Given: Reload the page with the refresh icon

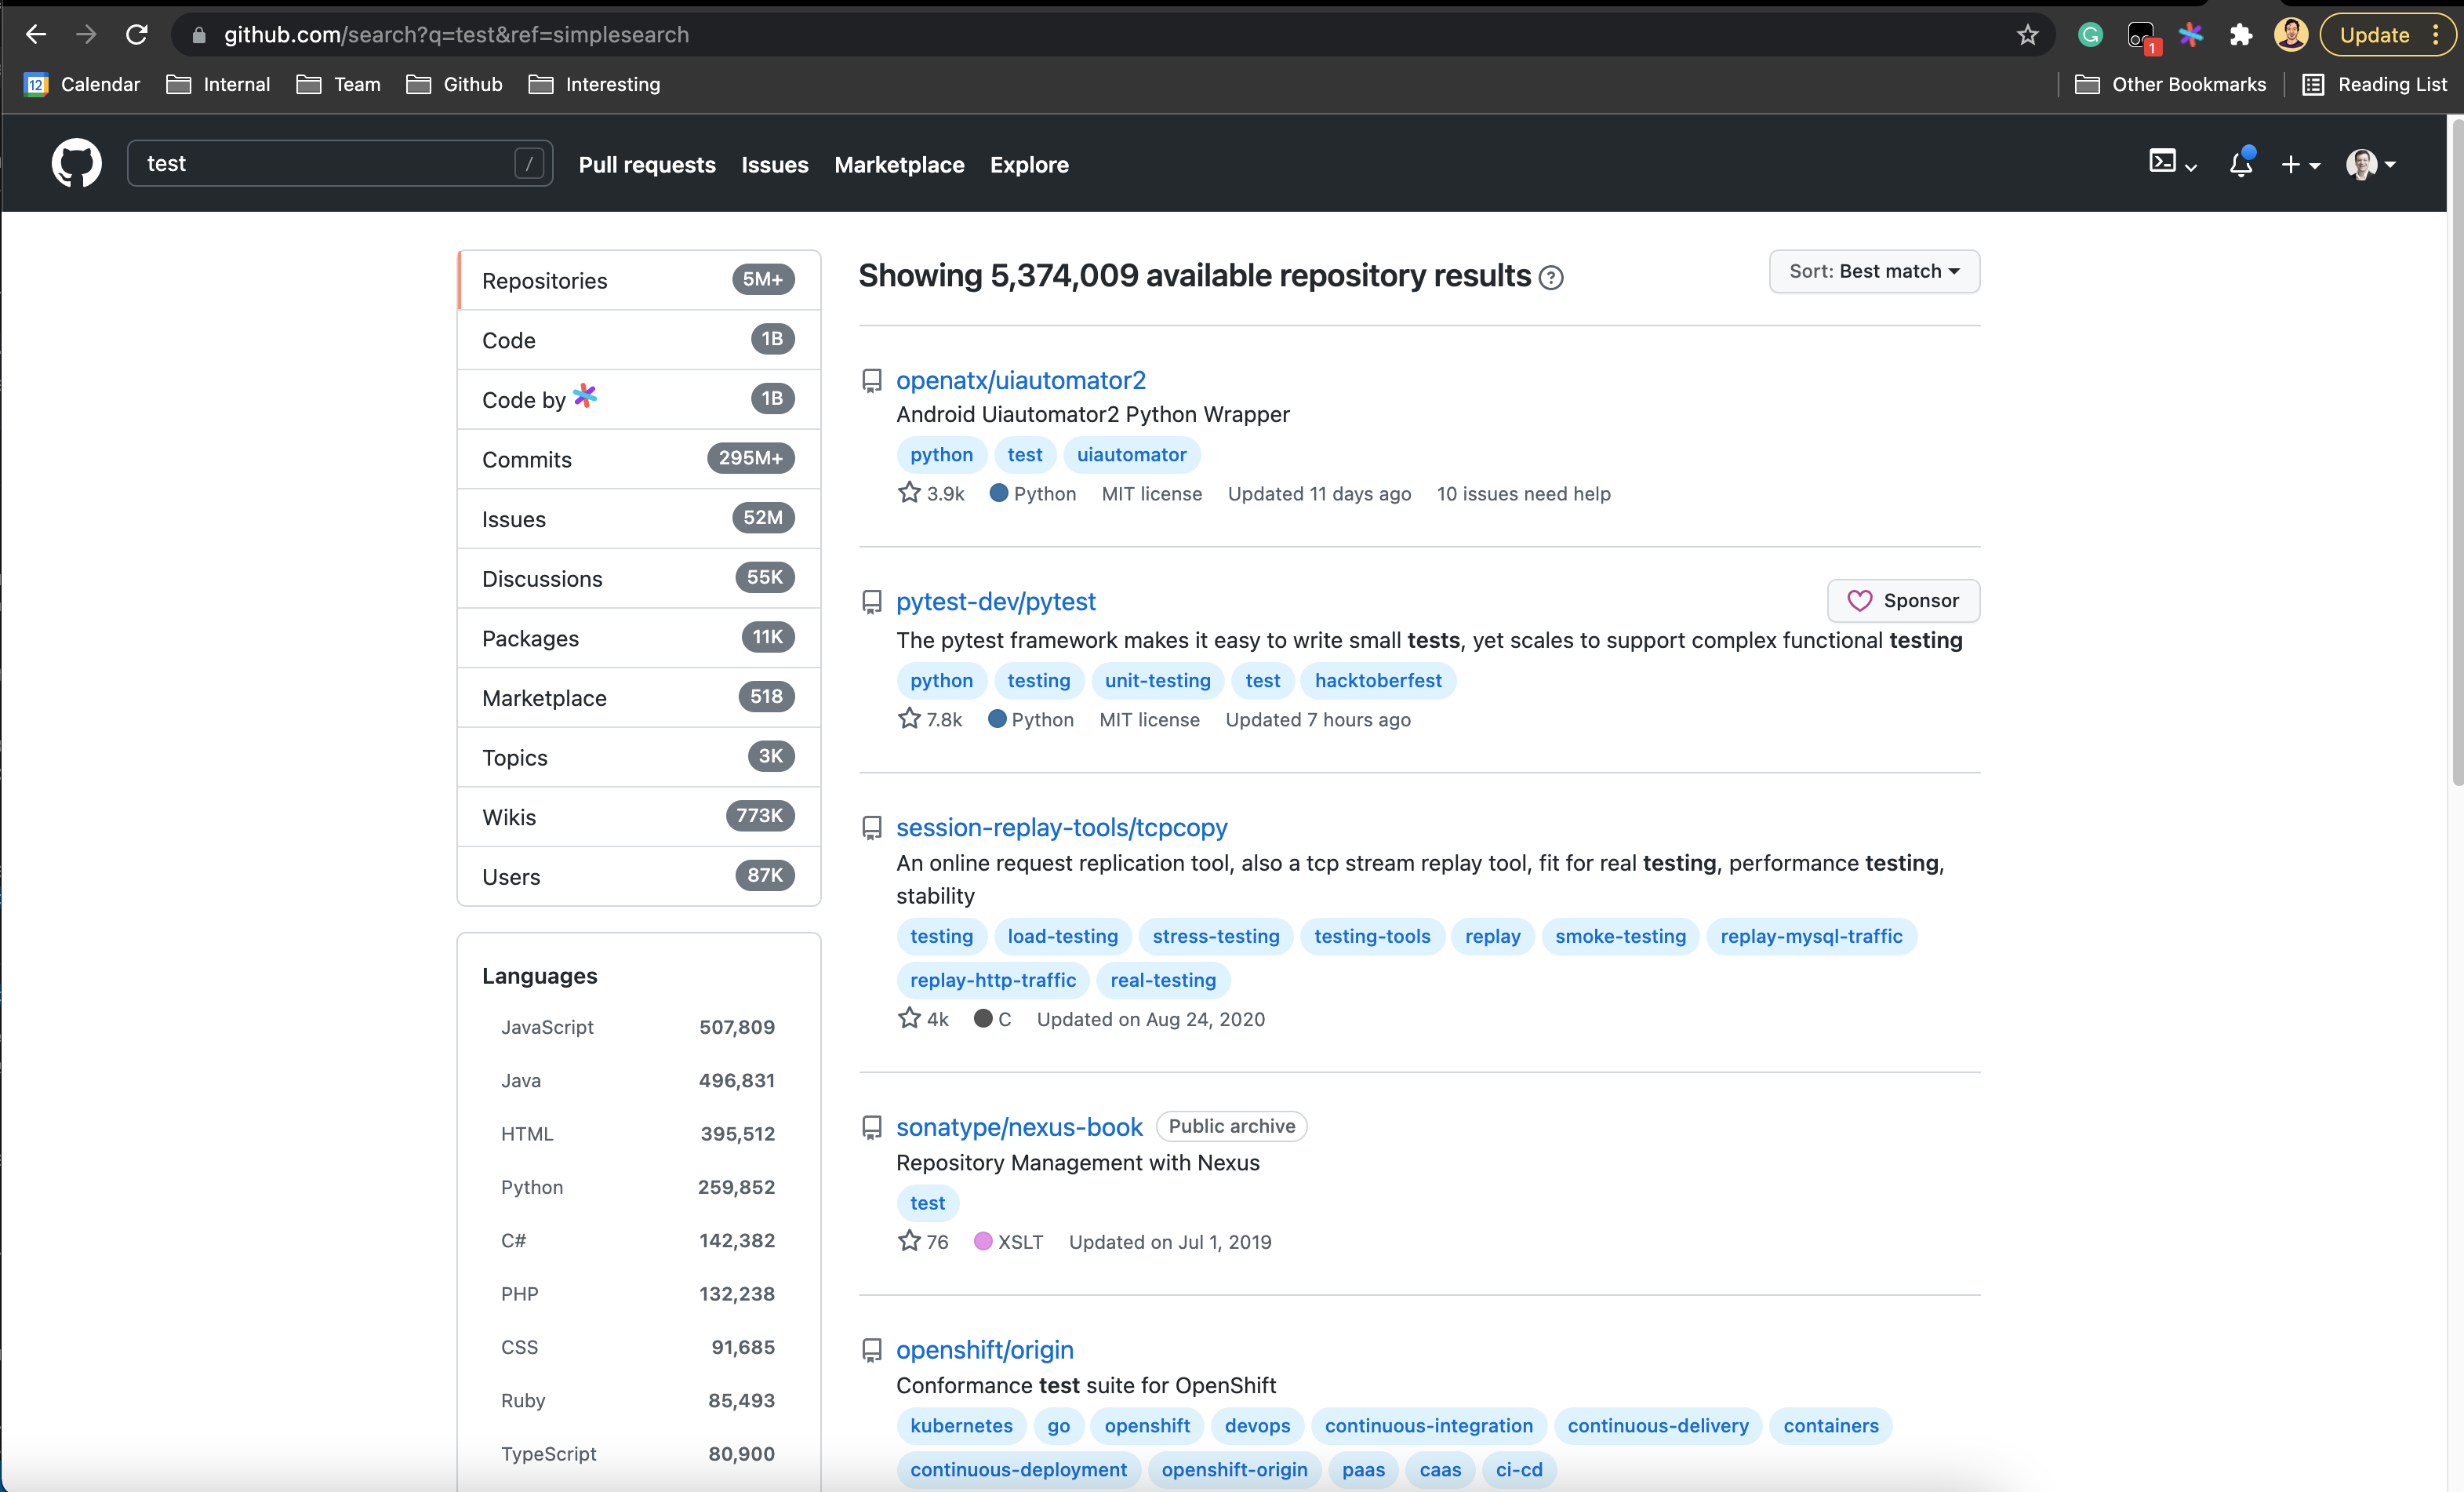Looking at the screenshot, I should (137, 35).
